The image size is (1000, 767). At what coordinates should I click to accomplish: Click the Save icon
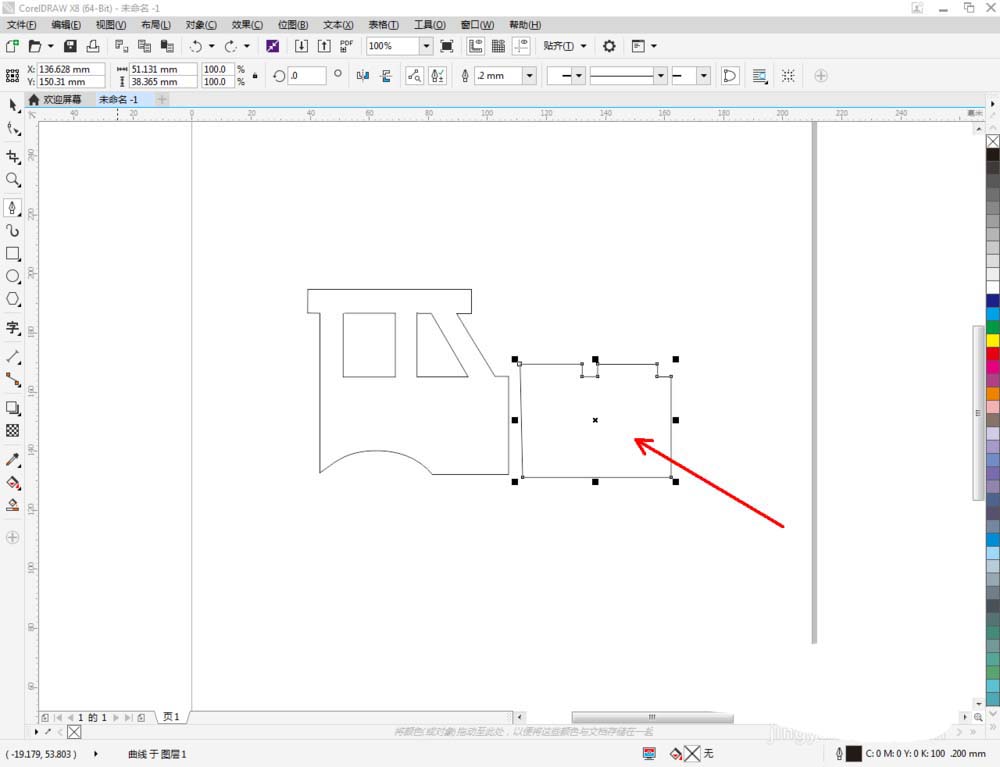point(70,46)
